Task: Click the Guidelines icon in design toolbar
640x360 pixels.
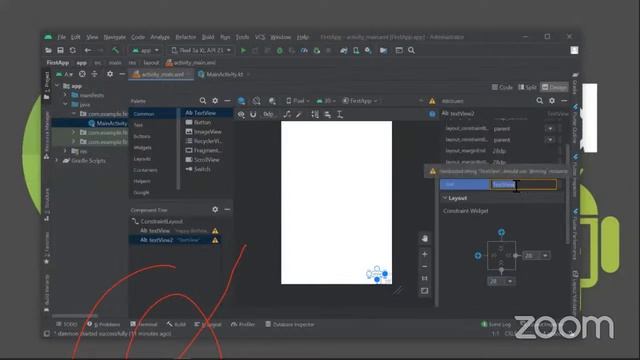Action: [340, 115]
